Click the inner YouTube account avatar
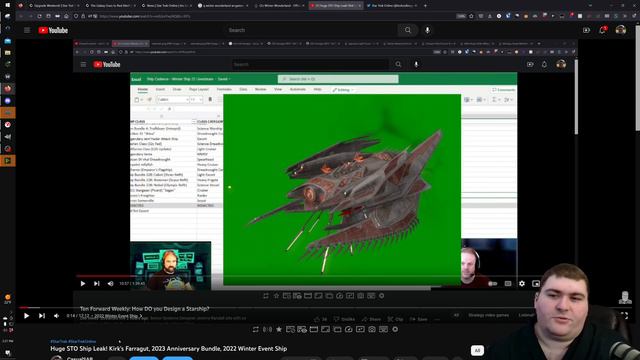 [561, 64]
